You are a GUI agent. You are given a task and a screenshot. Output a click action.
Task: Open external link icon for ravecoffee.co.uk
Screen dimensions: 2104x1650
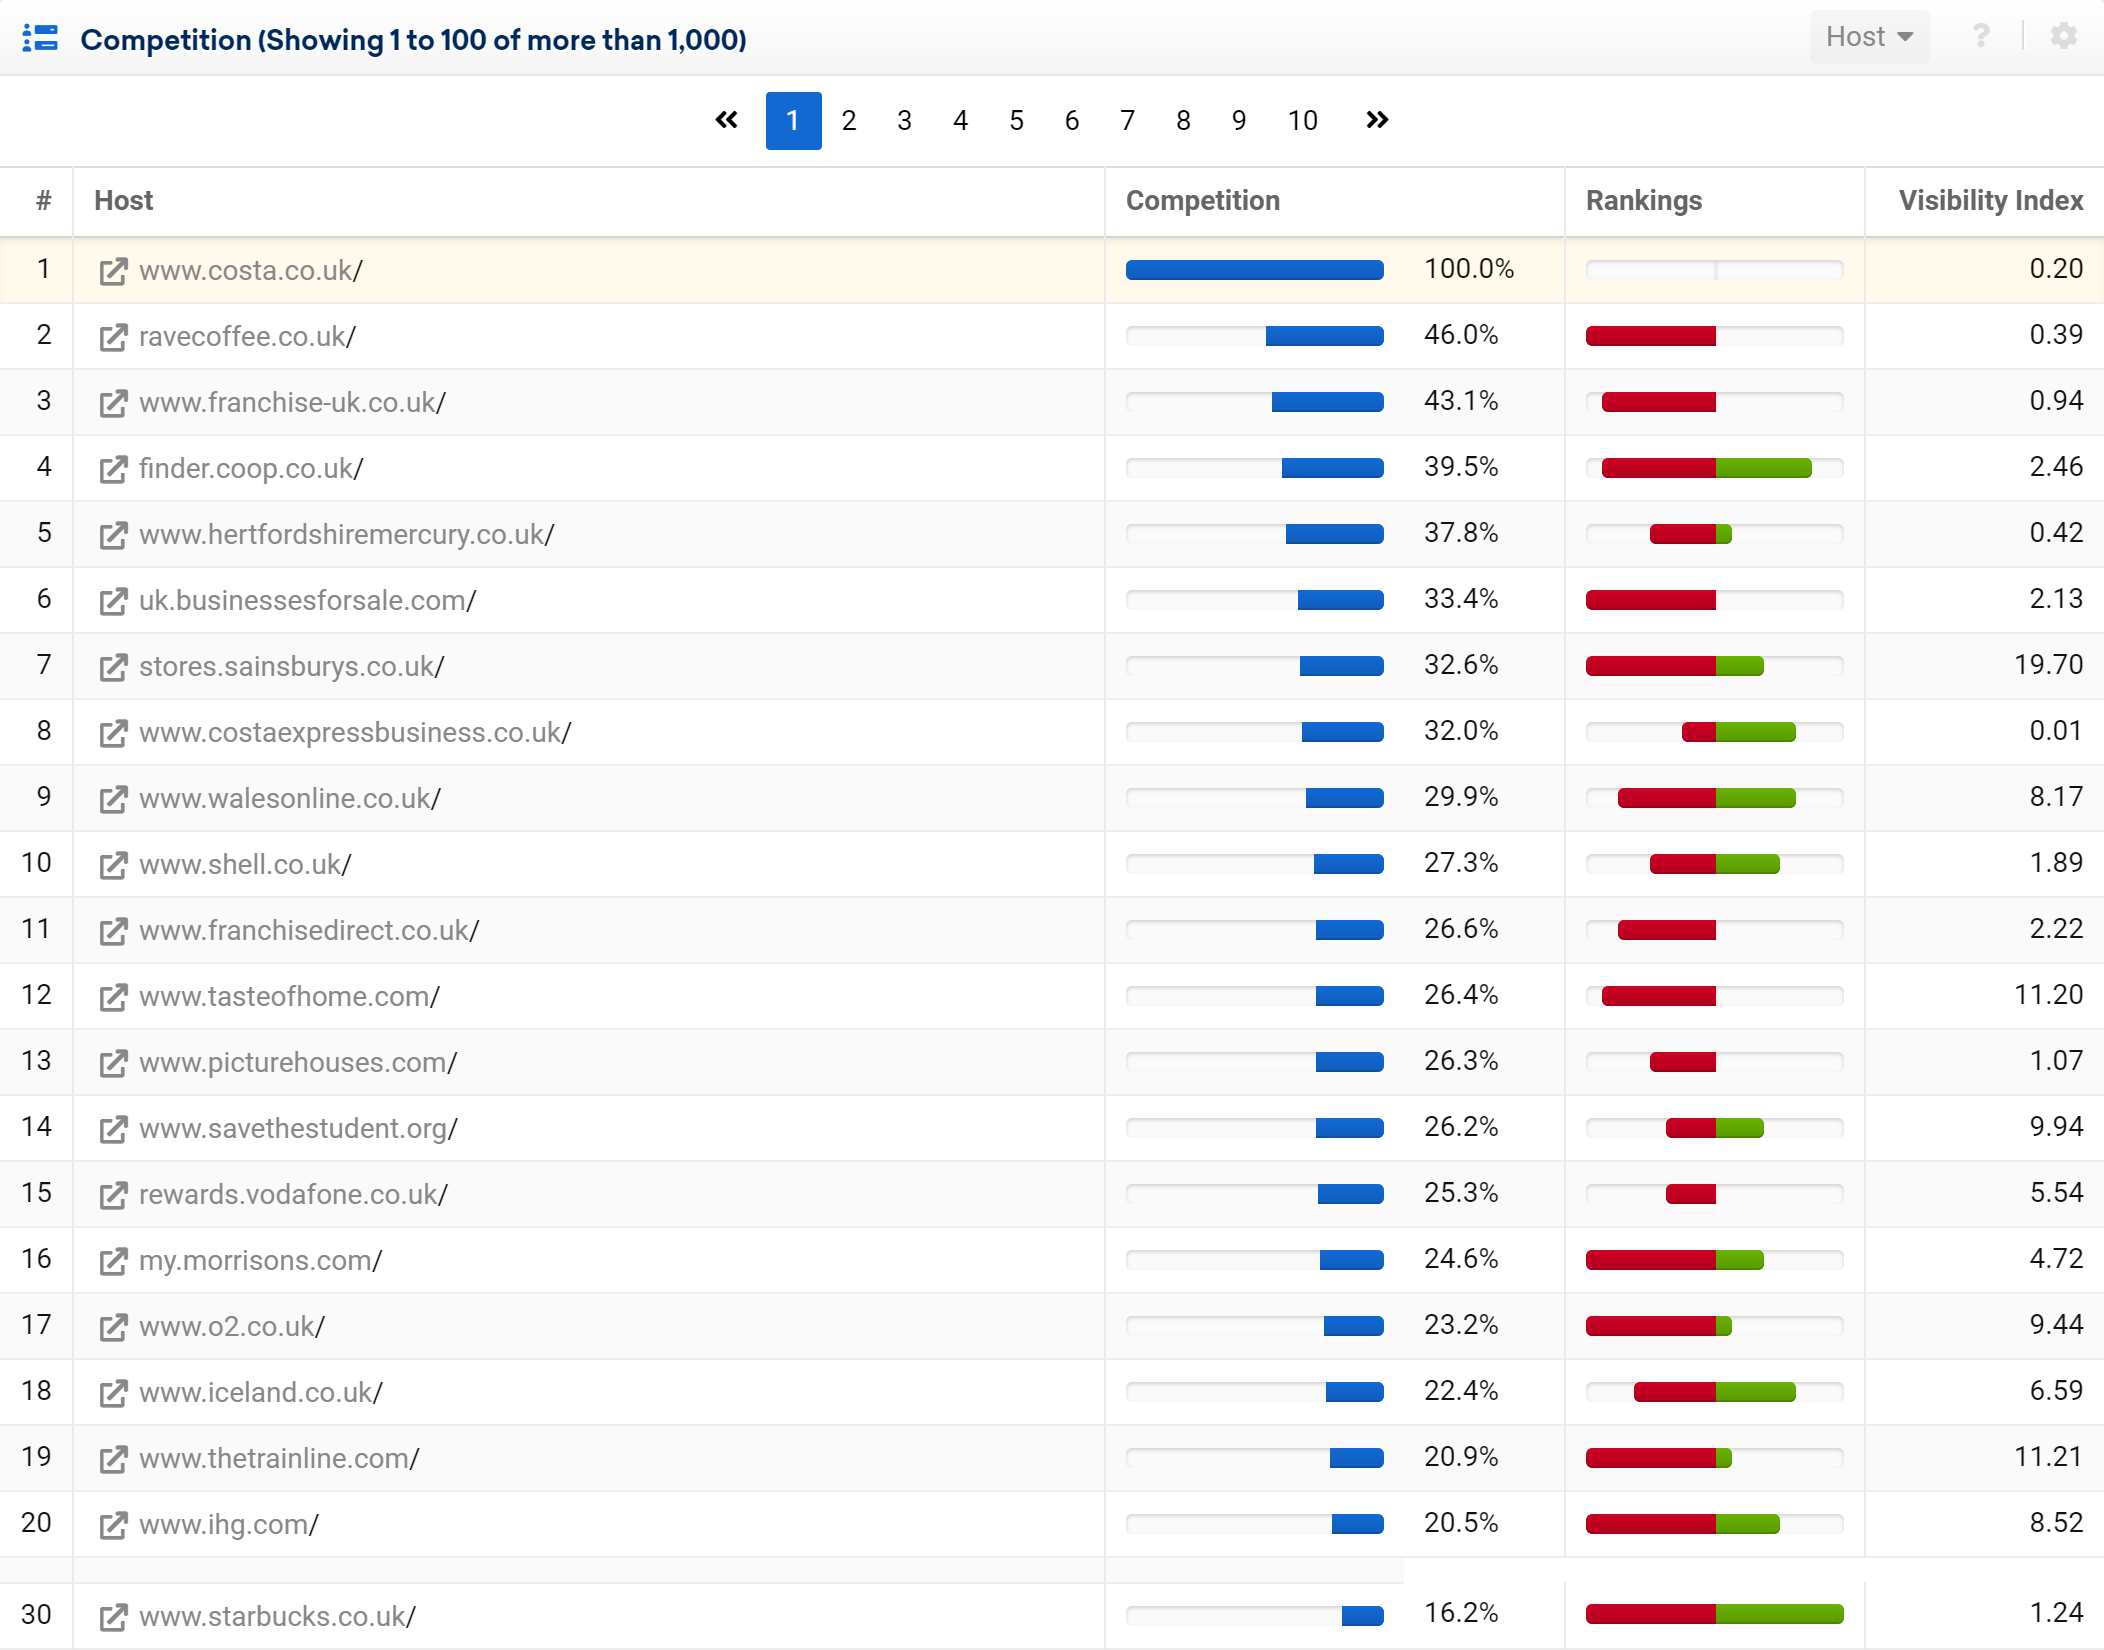(x=114, y=337)
